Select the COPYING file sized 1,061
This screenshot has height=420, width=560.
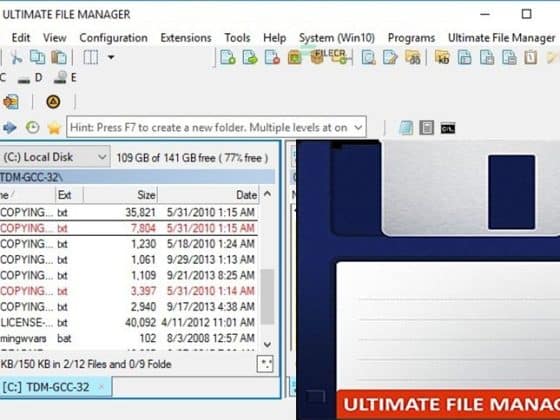129,259
